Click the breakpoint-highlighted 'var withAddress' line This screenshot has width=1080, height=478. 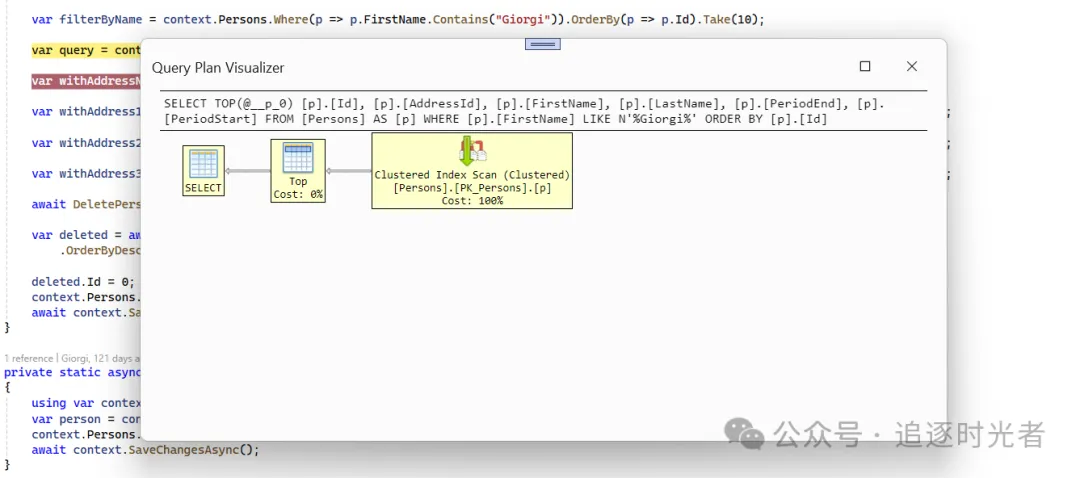point(86,81)
